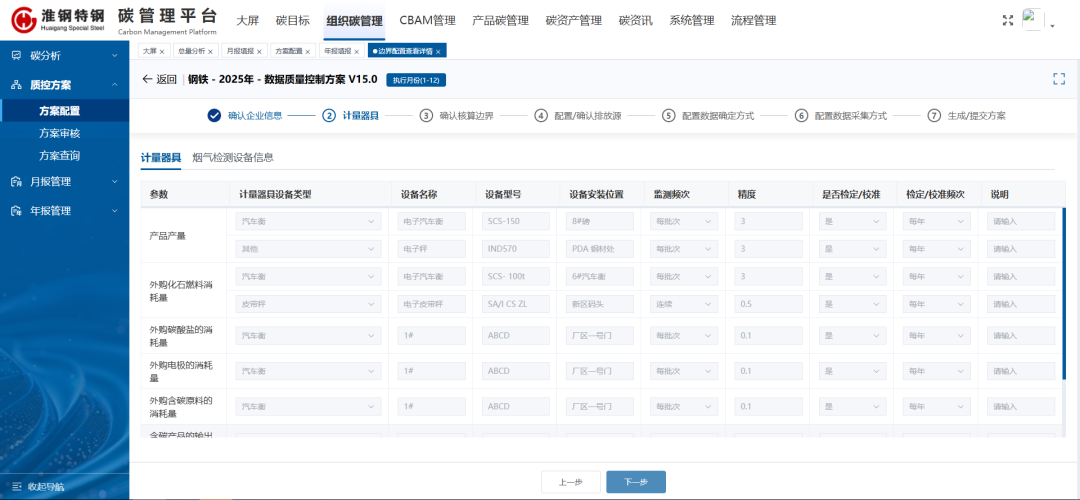
Task: Collapse the 质控方案 sidebar chevron
Action: pos(114,85)
